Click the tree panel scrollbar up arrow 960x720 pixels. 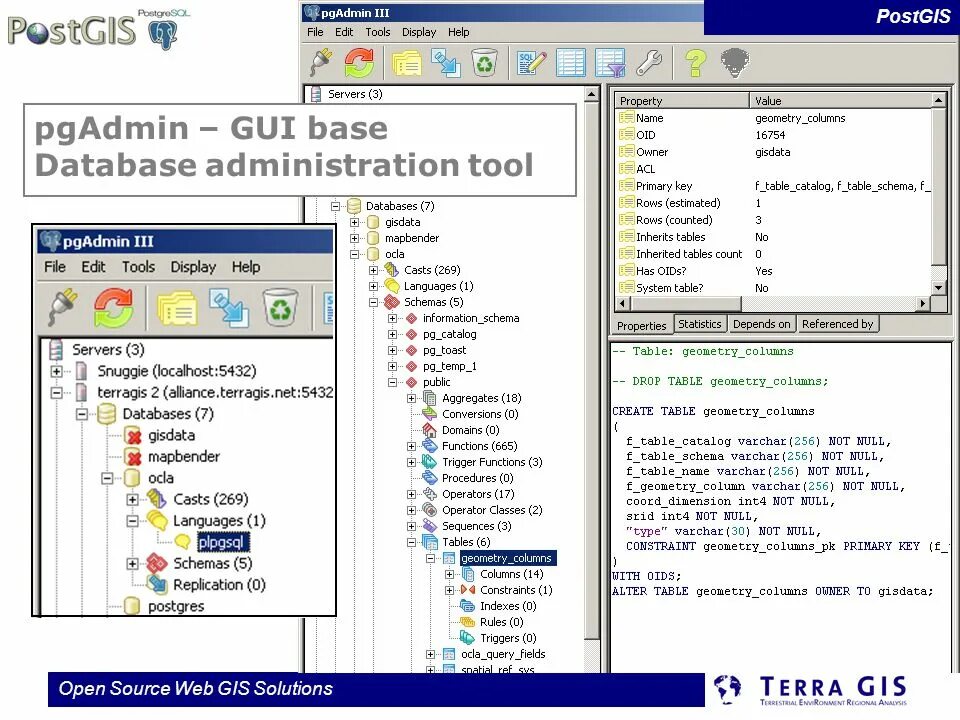pyautogui.click(x=591, y=94)
